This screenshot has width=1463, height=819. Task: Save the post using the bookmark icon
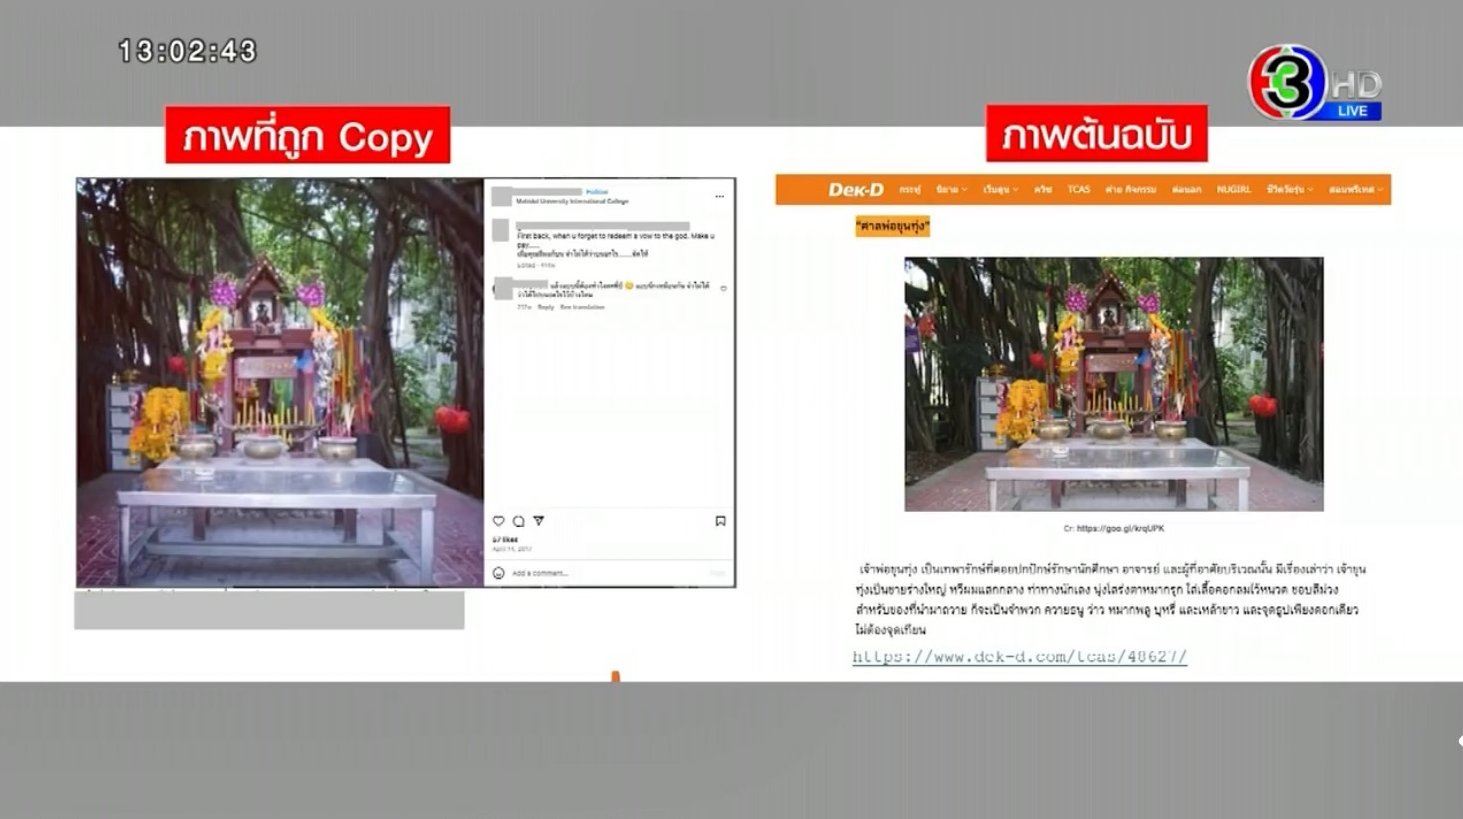720,519
